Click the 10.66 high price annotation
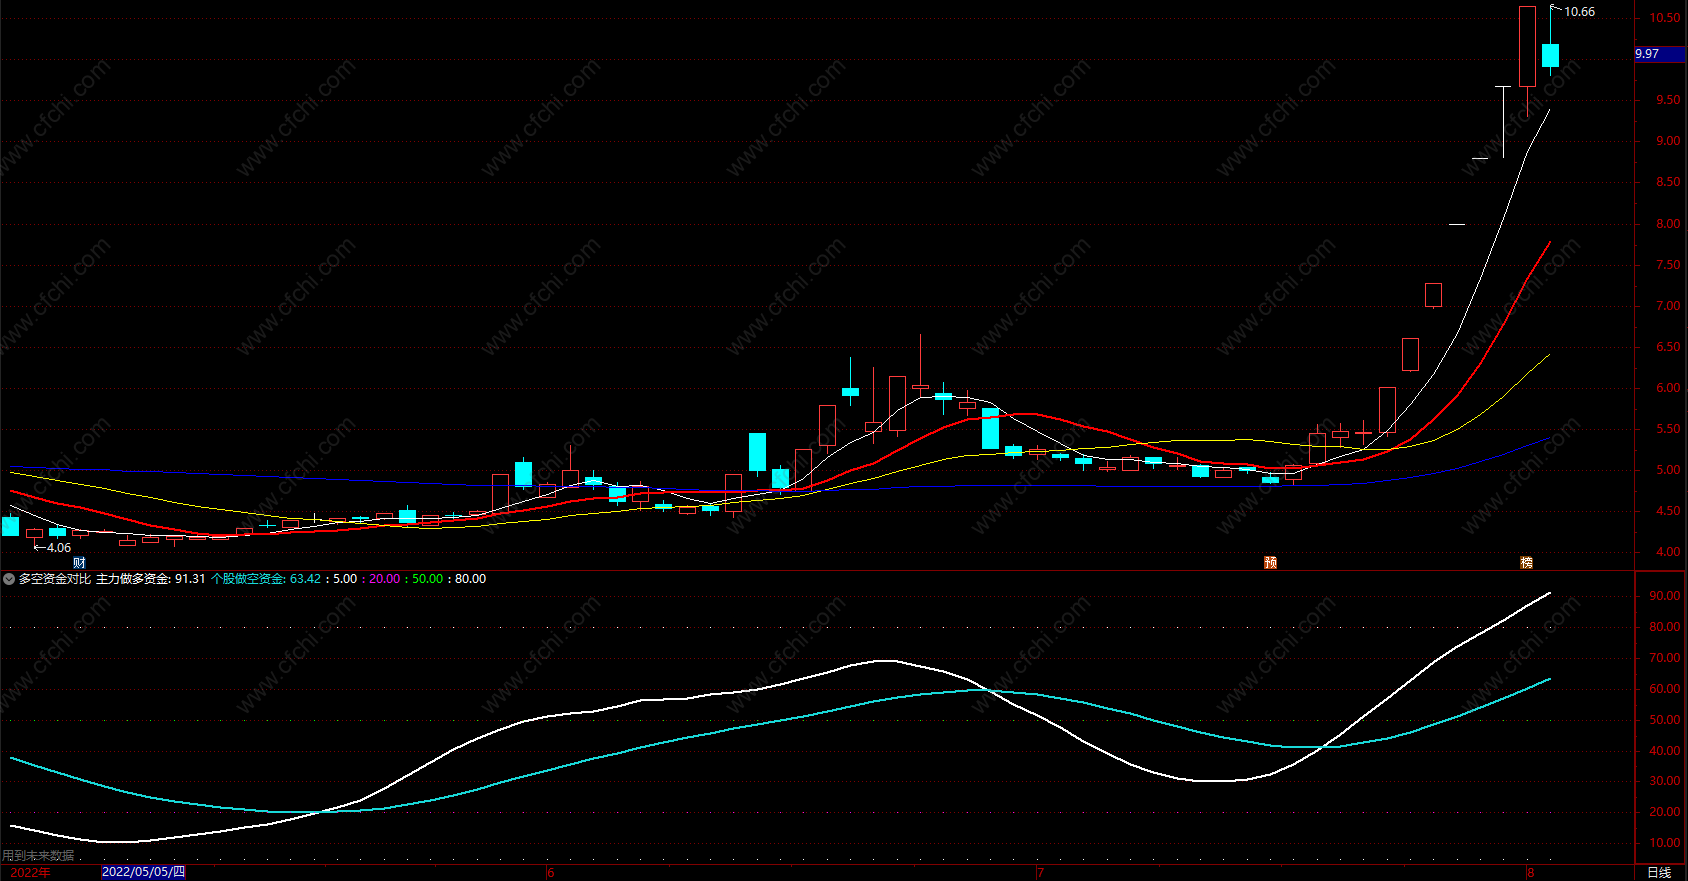The height and width of the screenshot is (881, 1688). pyautogui.click(x=1580, y=12)
